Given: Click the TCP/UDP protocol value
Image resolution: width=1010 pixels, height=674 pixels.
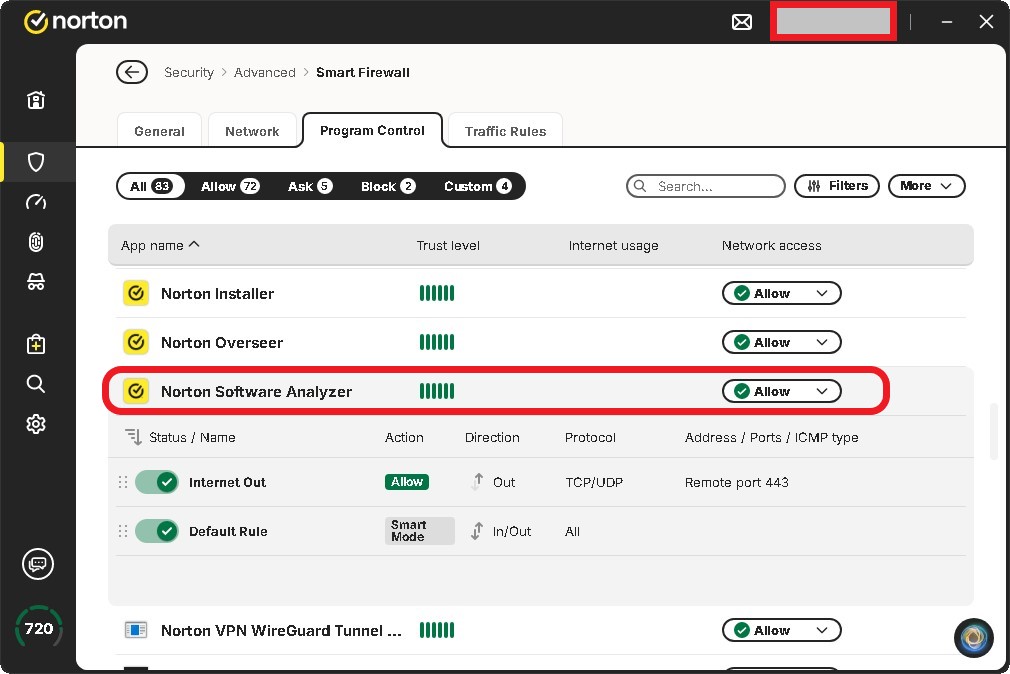Looking at the screenshot, I should (594, 483).
